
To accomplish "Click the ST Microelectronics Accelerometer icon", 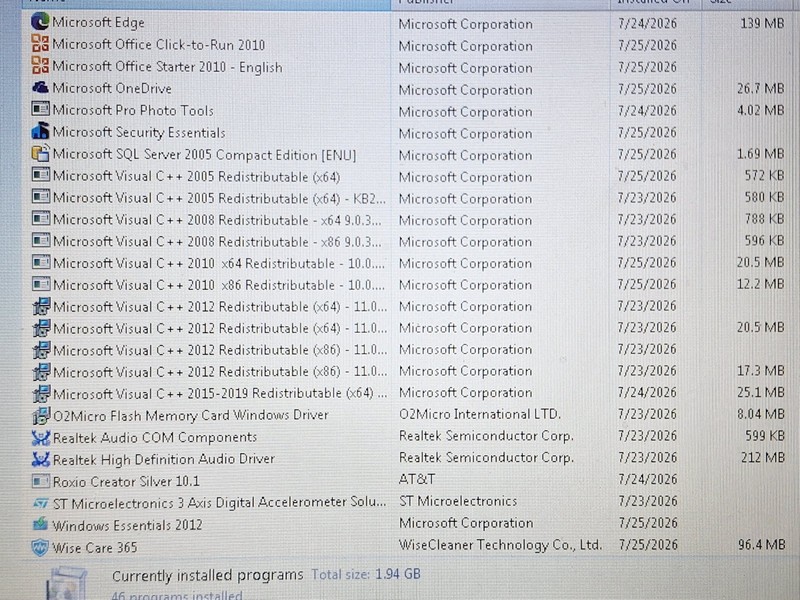I will [41, 504].
